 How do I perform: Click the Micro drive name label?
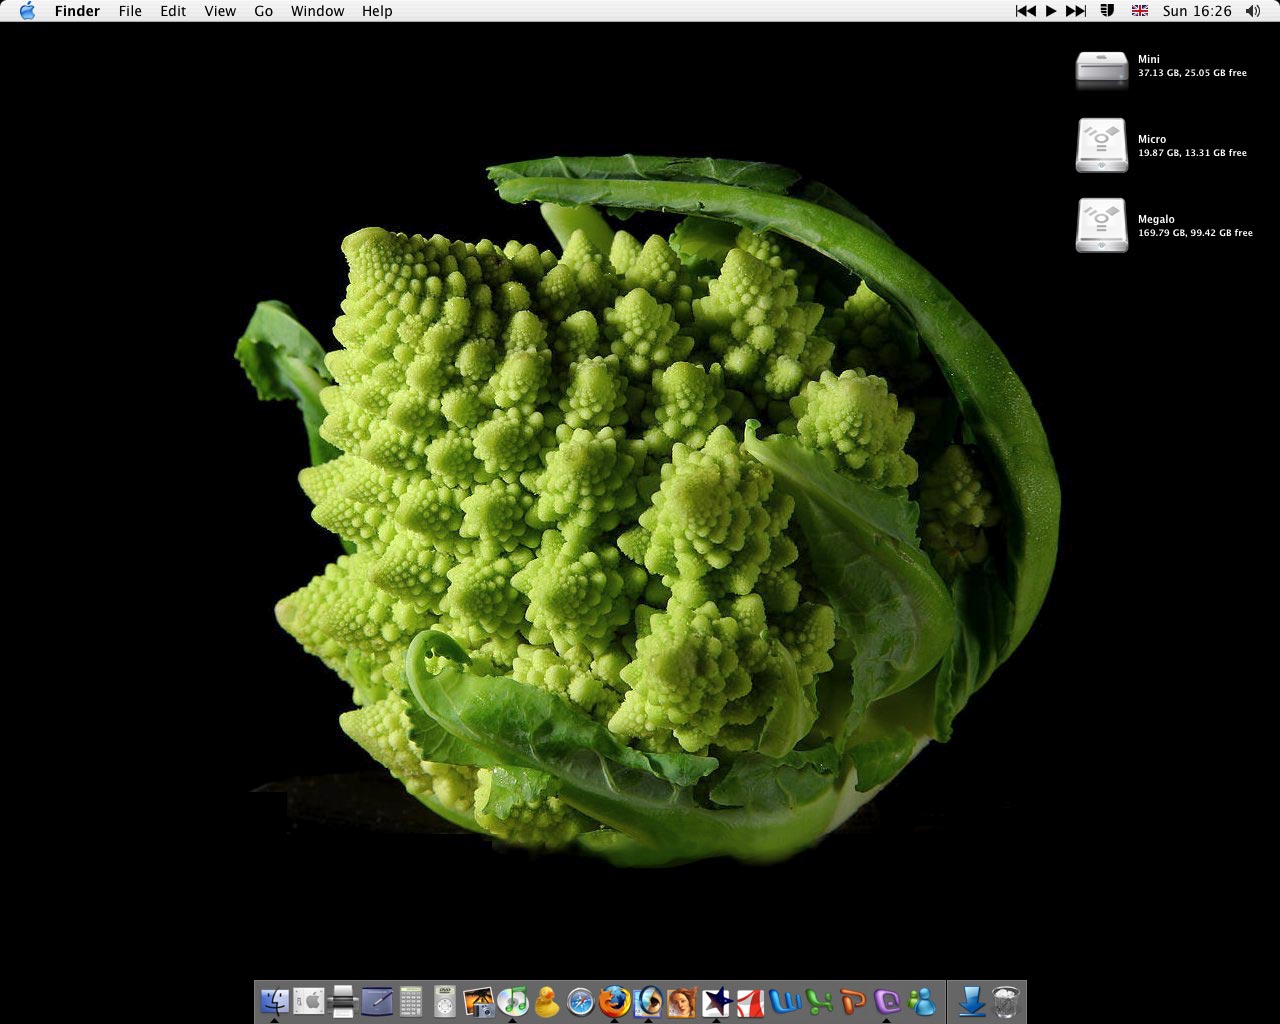[1152, 139]
